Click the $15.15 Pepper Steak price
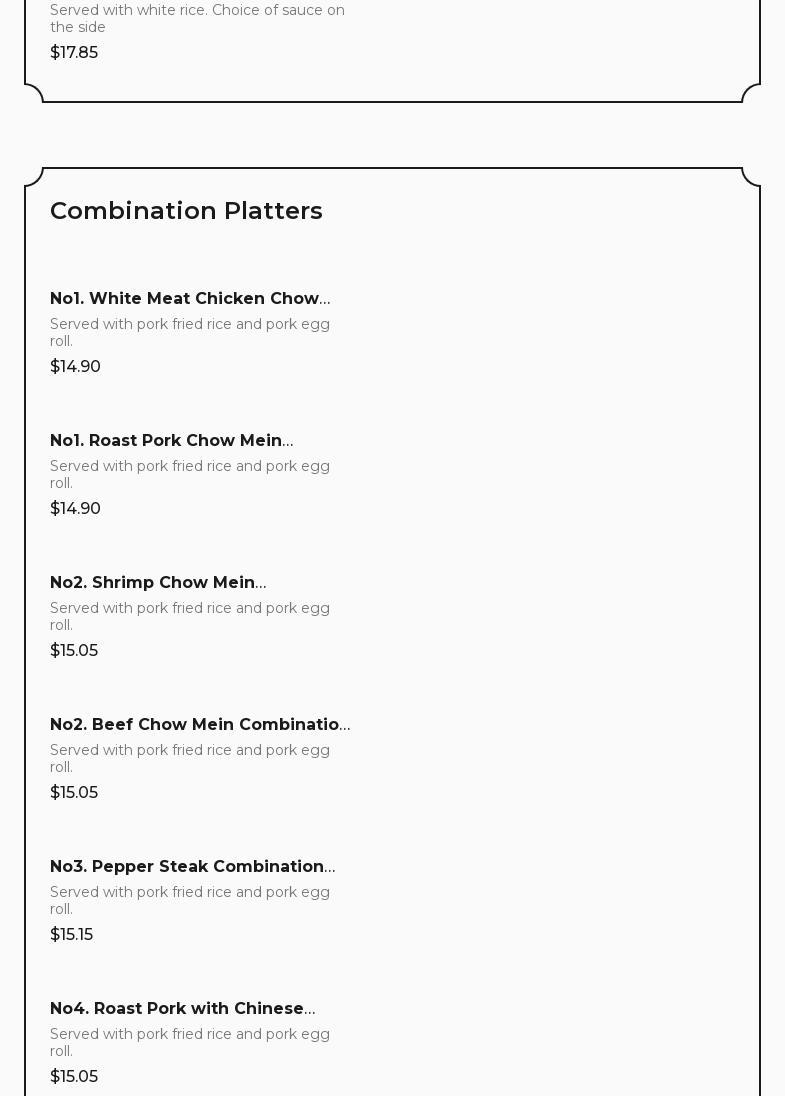The height and width of the screenshot is (1096, 785). 71,935
